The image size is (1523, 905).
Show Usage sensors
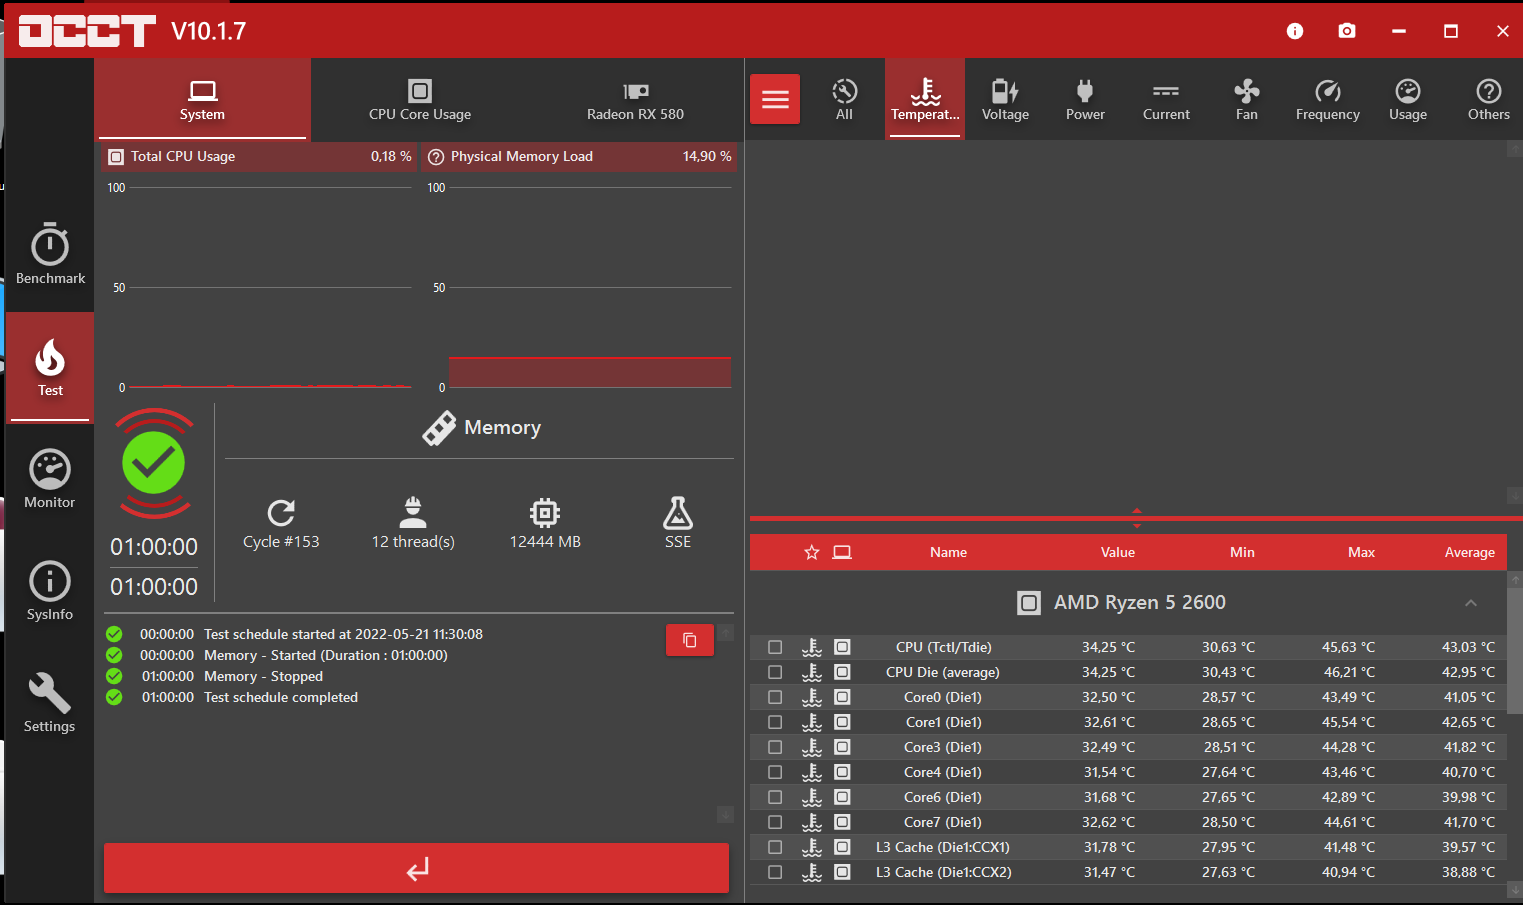point(1408,99)
